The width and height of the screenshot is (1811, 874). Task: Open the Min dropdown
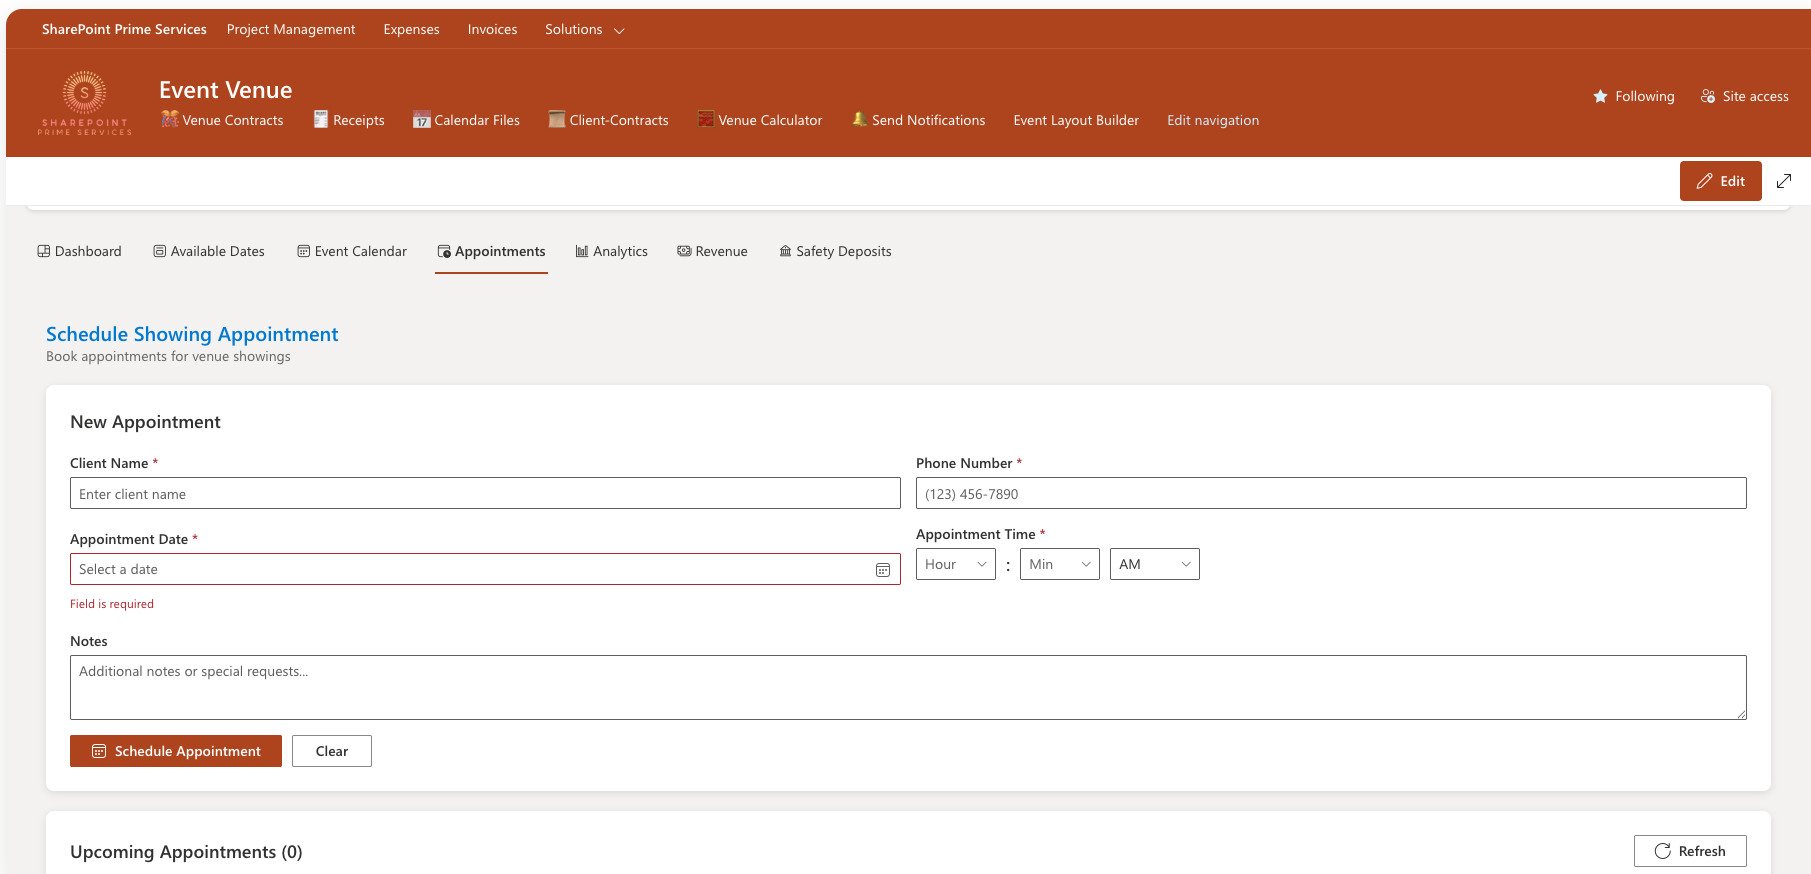(1060, 564)
